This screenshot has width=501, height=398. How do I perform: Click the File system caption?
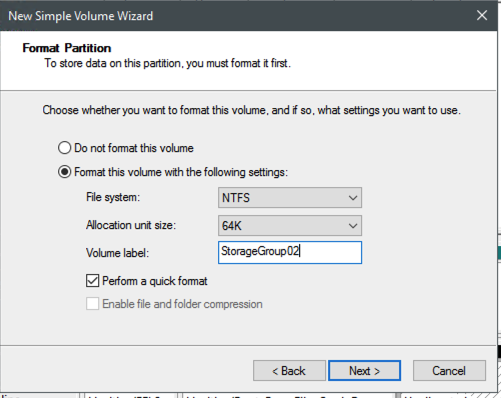tap(113, 197)
